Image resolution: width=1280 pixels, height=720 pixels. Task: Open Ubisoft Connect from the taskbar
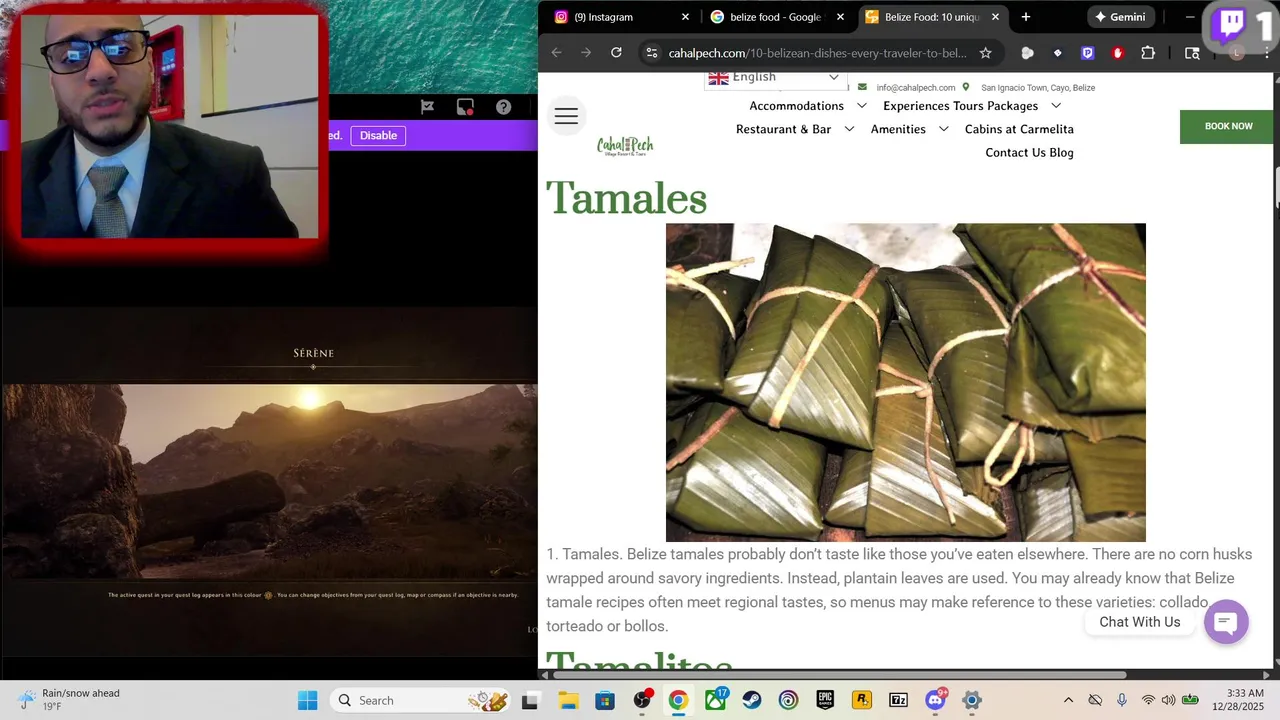pyautogui.click(x=788, y=700)
